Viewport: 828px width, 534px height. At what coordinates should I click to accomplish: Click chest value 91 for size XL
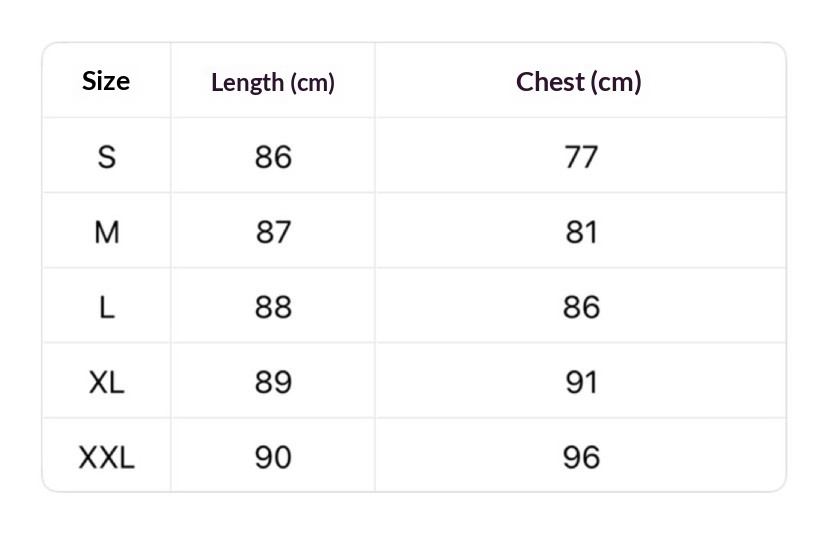[581, 382]
